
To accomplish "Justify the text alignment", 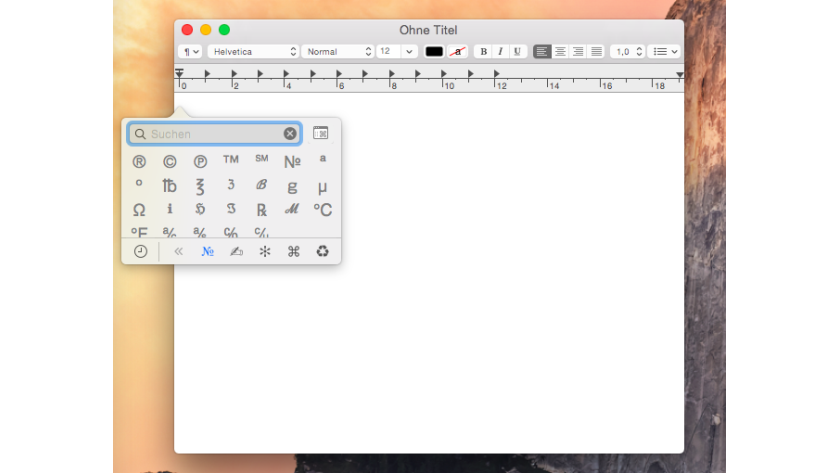I will pyautogui.click(x=596, y=52).
